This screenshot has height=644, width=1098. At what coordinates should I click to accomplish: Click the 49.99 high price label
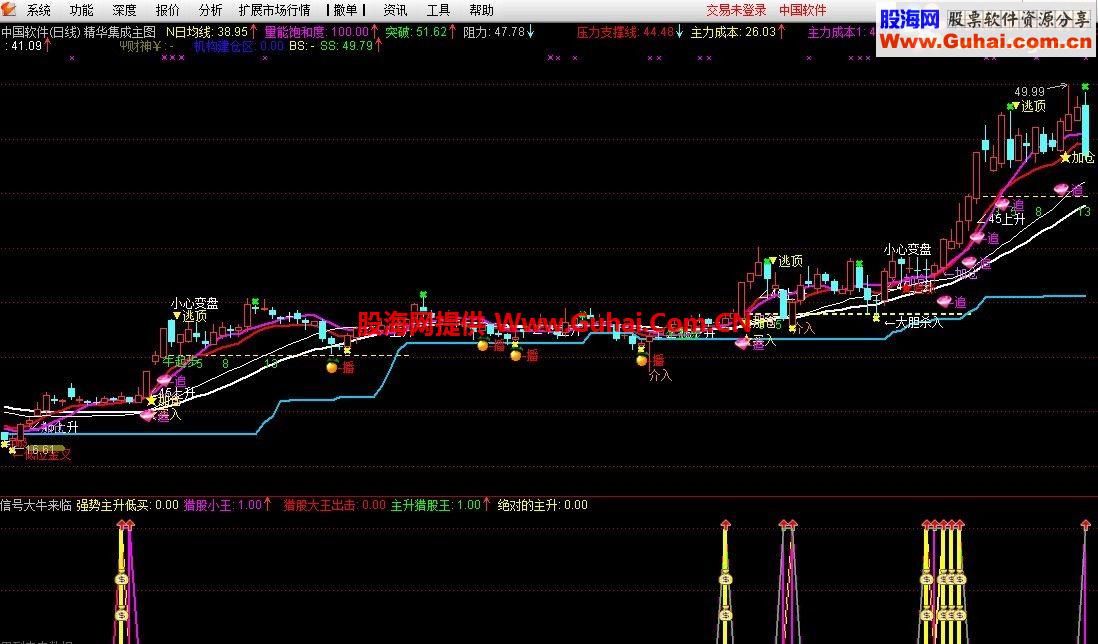1029,92
